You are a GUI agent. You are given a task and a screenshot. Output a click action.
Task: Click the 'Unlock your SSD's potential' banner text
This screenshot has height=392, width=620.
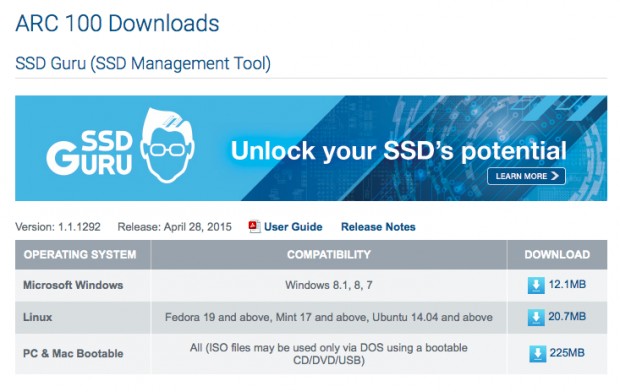coord(399,151)
